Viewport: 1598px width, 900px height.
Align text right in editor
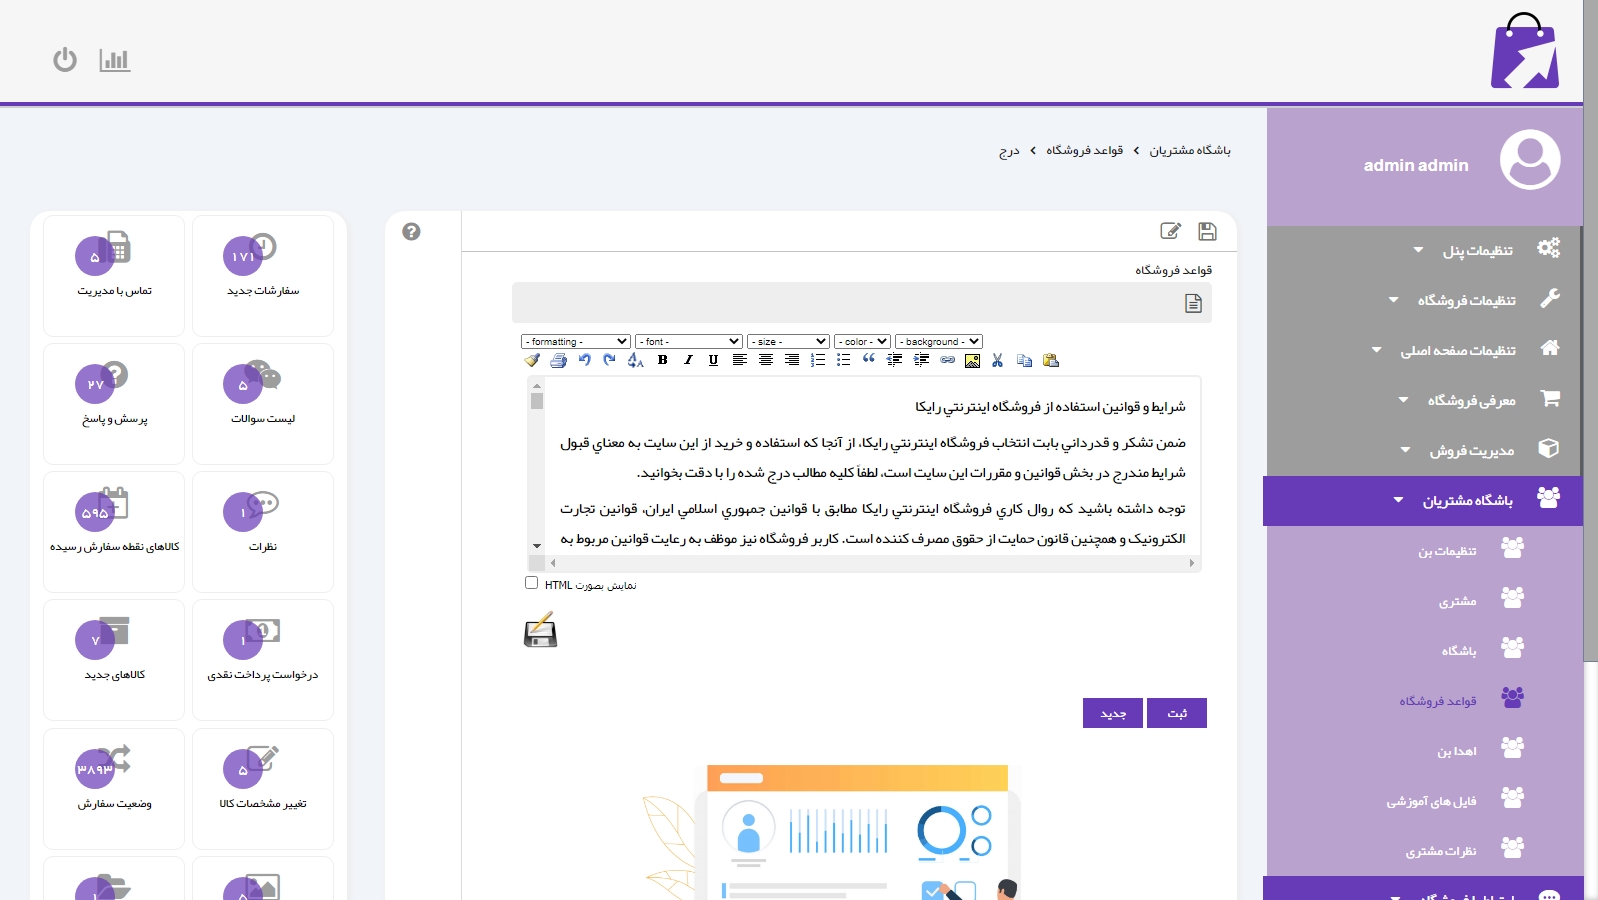pyautogui.click(x=792, y=360)
